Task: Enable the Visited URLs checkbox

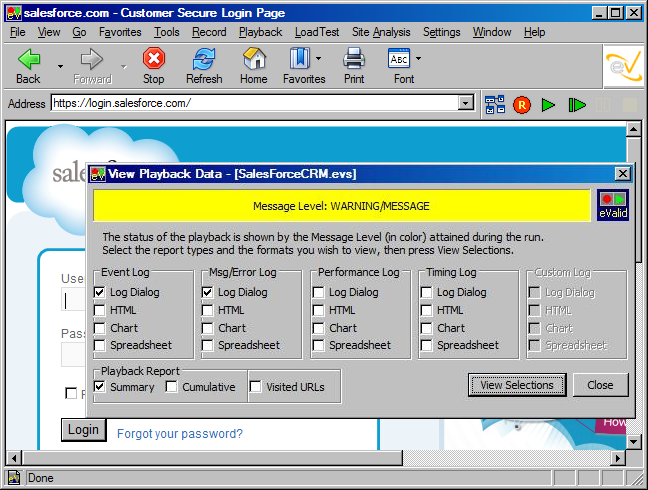Action: (255, 387)
